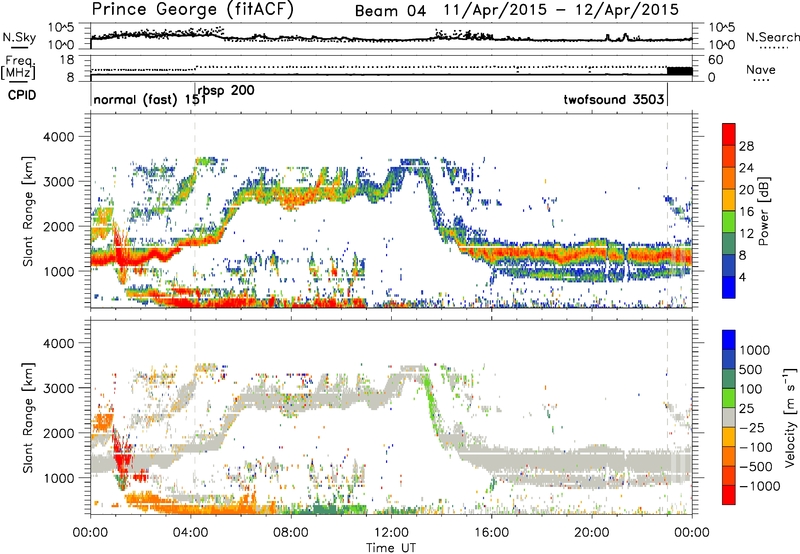The image size is (800, 554).
Task: Click the '08:00' time axis tick label
Action: (290, 533)
